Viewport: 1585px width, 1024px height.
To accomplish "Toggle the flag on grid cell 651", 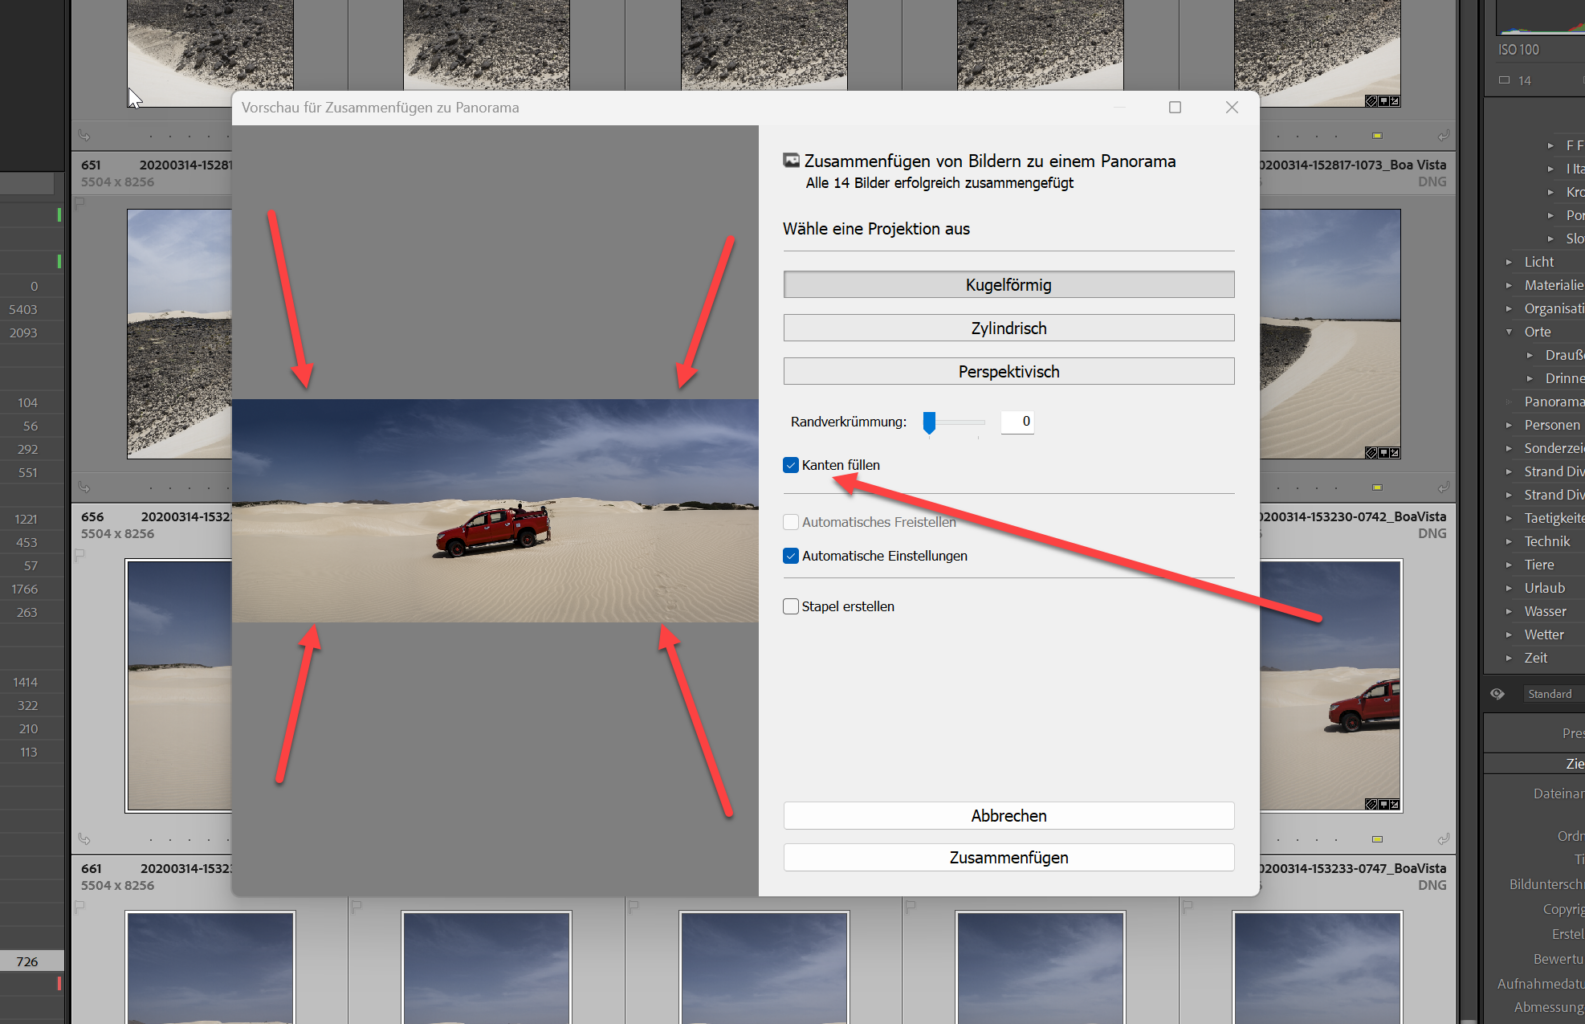I will tap(79, 202).
